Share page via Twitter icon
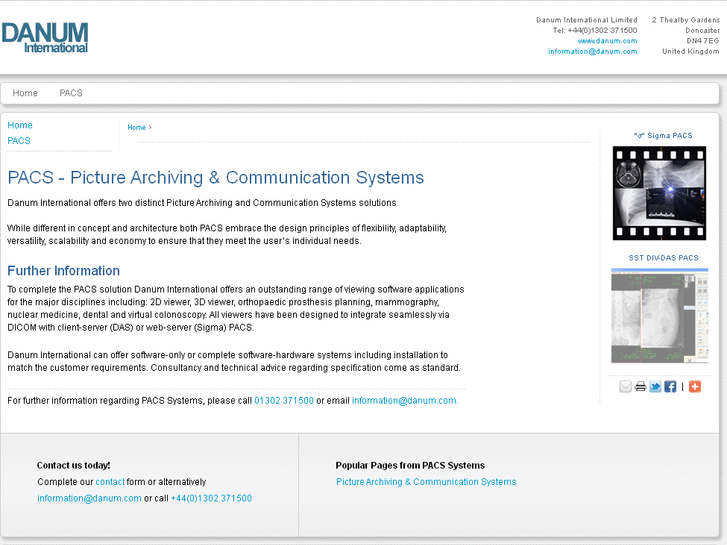Image resolution: width=727 pixels, height=545 pixels. (x=655, y=386)
